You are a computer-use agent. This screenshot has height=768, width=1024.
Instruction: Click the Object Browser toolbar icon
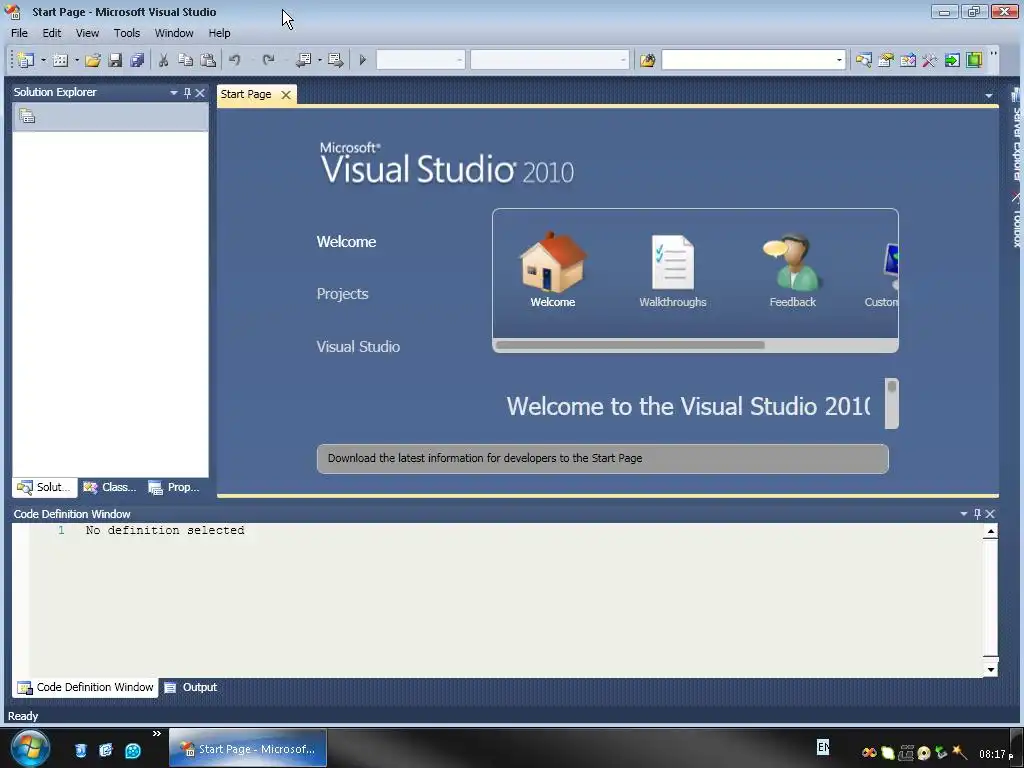pos(908,60)
